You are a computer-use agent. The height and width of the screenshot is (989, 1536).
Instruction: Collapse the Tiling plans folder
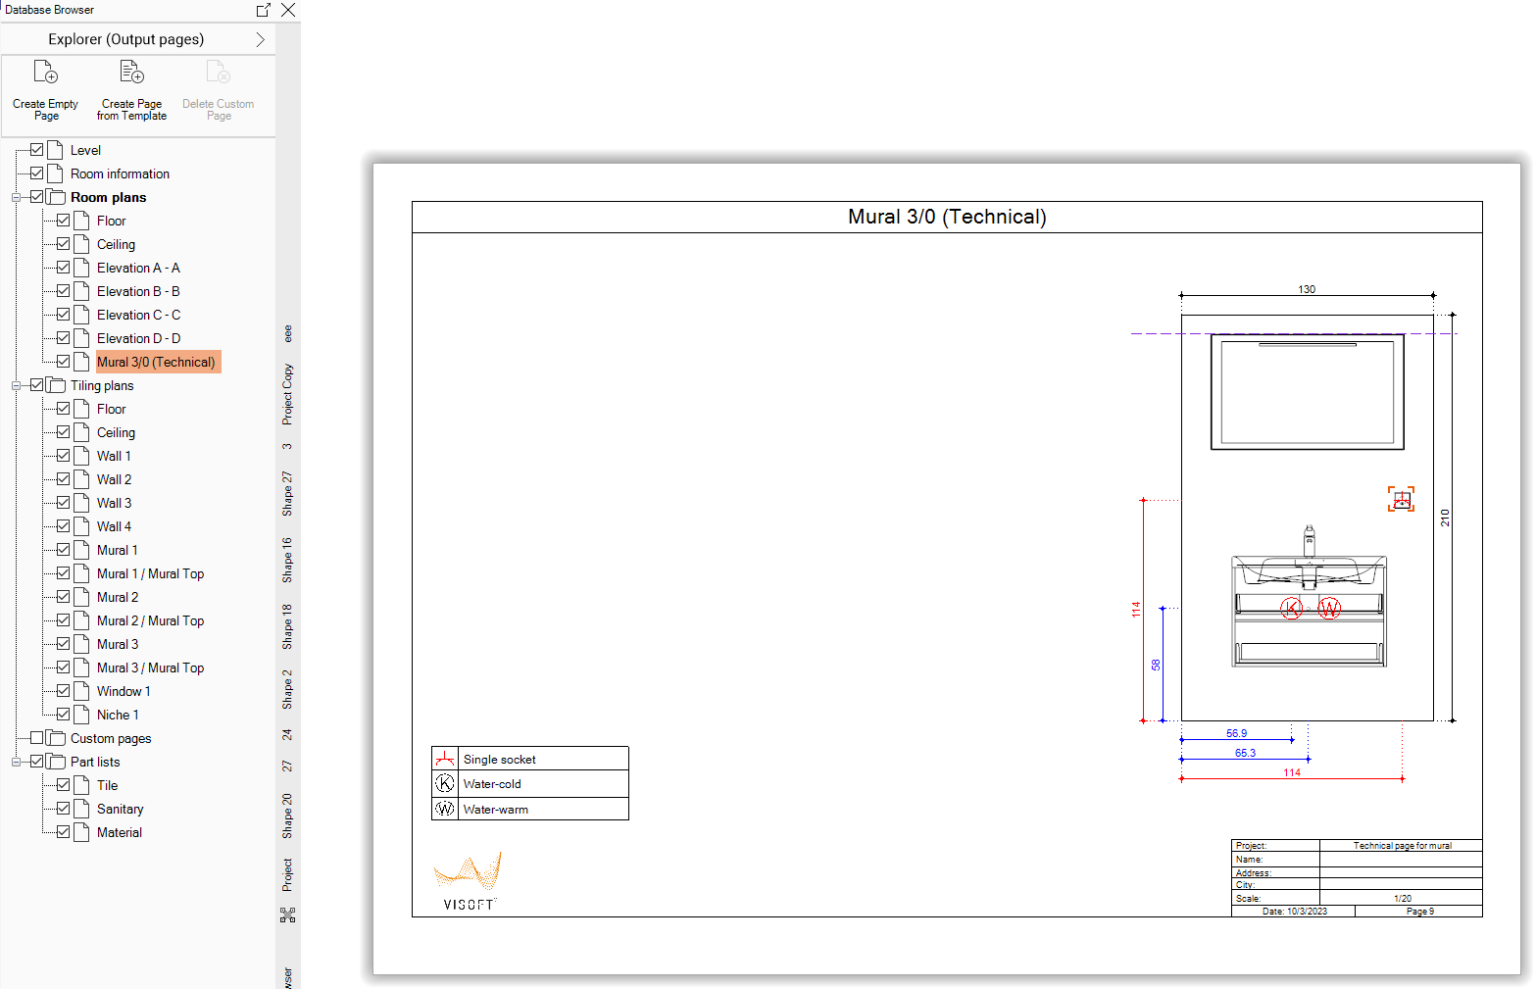tap(16, 386)
